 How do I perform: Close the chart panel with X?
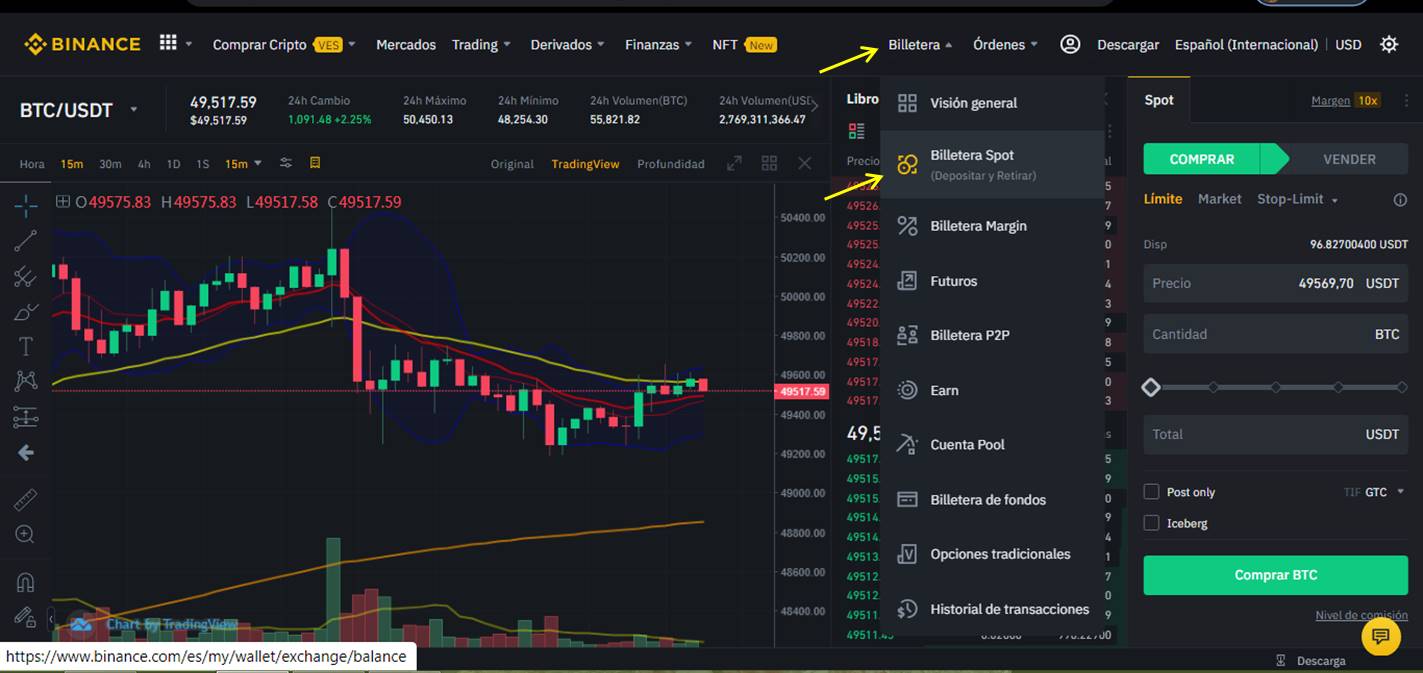click(x=804, y=163)
